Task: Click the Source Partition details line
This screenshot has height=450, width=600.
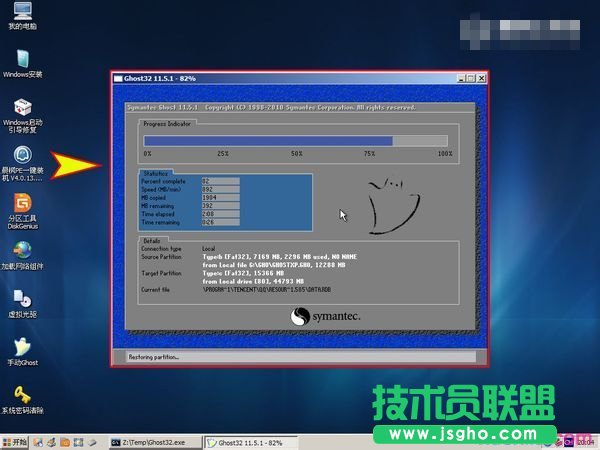Action: 279,257
